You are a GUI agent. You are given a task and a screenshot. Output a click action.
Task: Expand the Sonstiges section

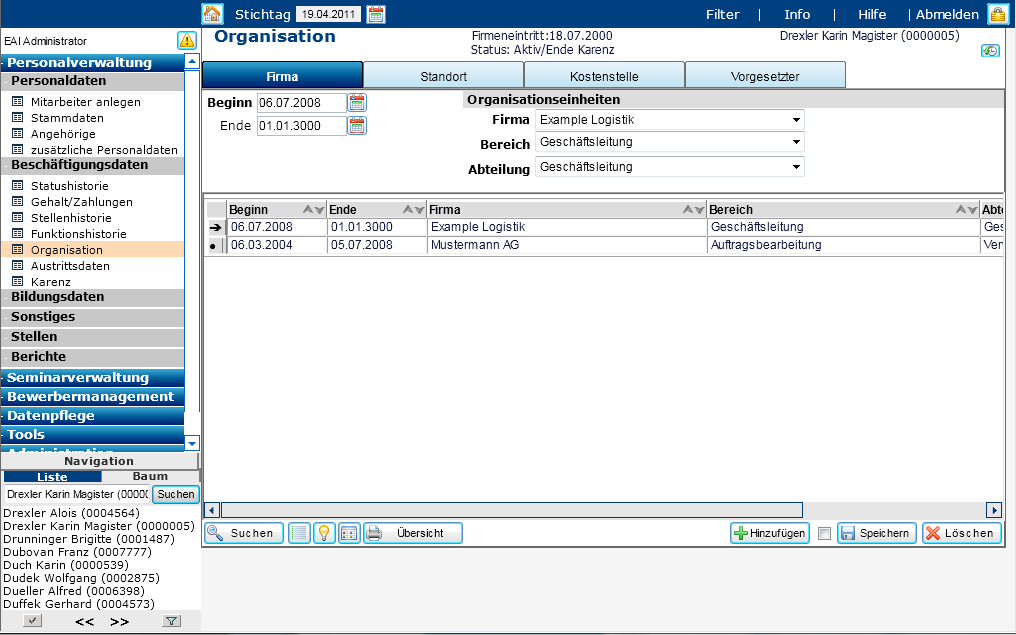tap(93, 318)
